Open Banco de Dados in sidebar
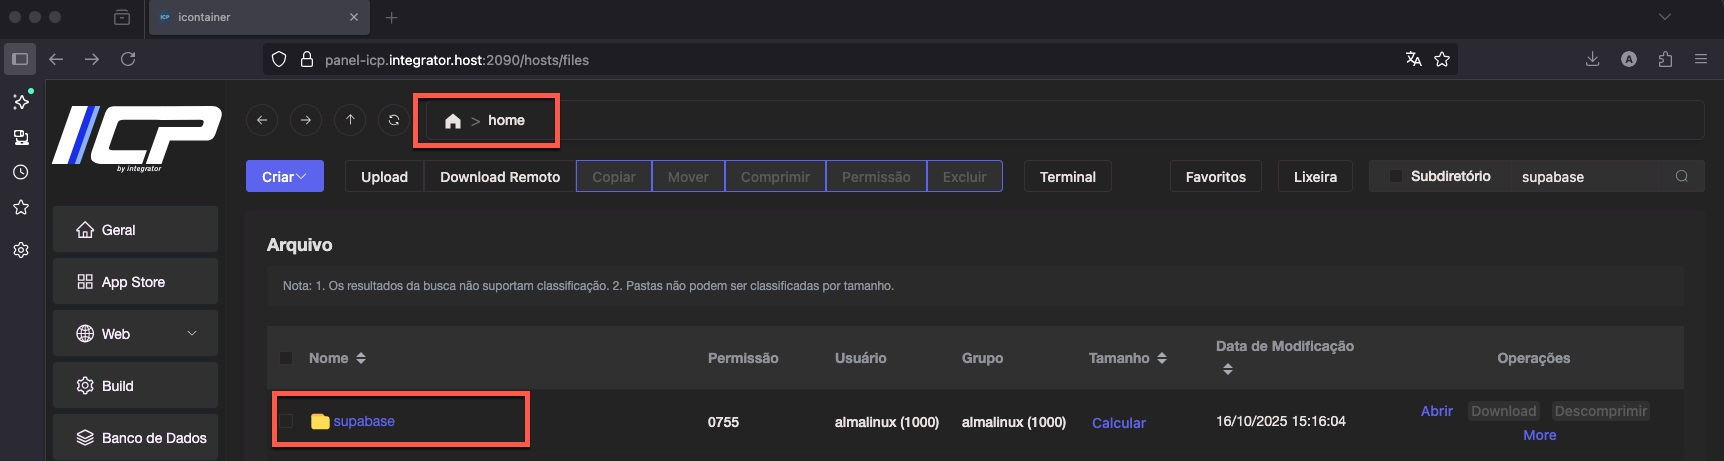This screenshot has height=461, width=1724. click(136, 437)
